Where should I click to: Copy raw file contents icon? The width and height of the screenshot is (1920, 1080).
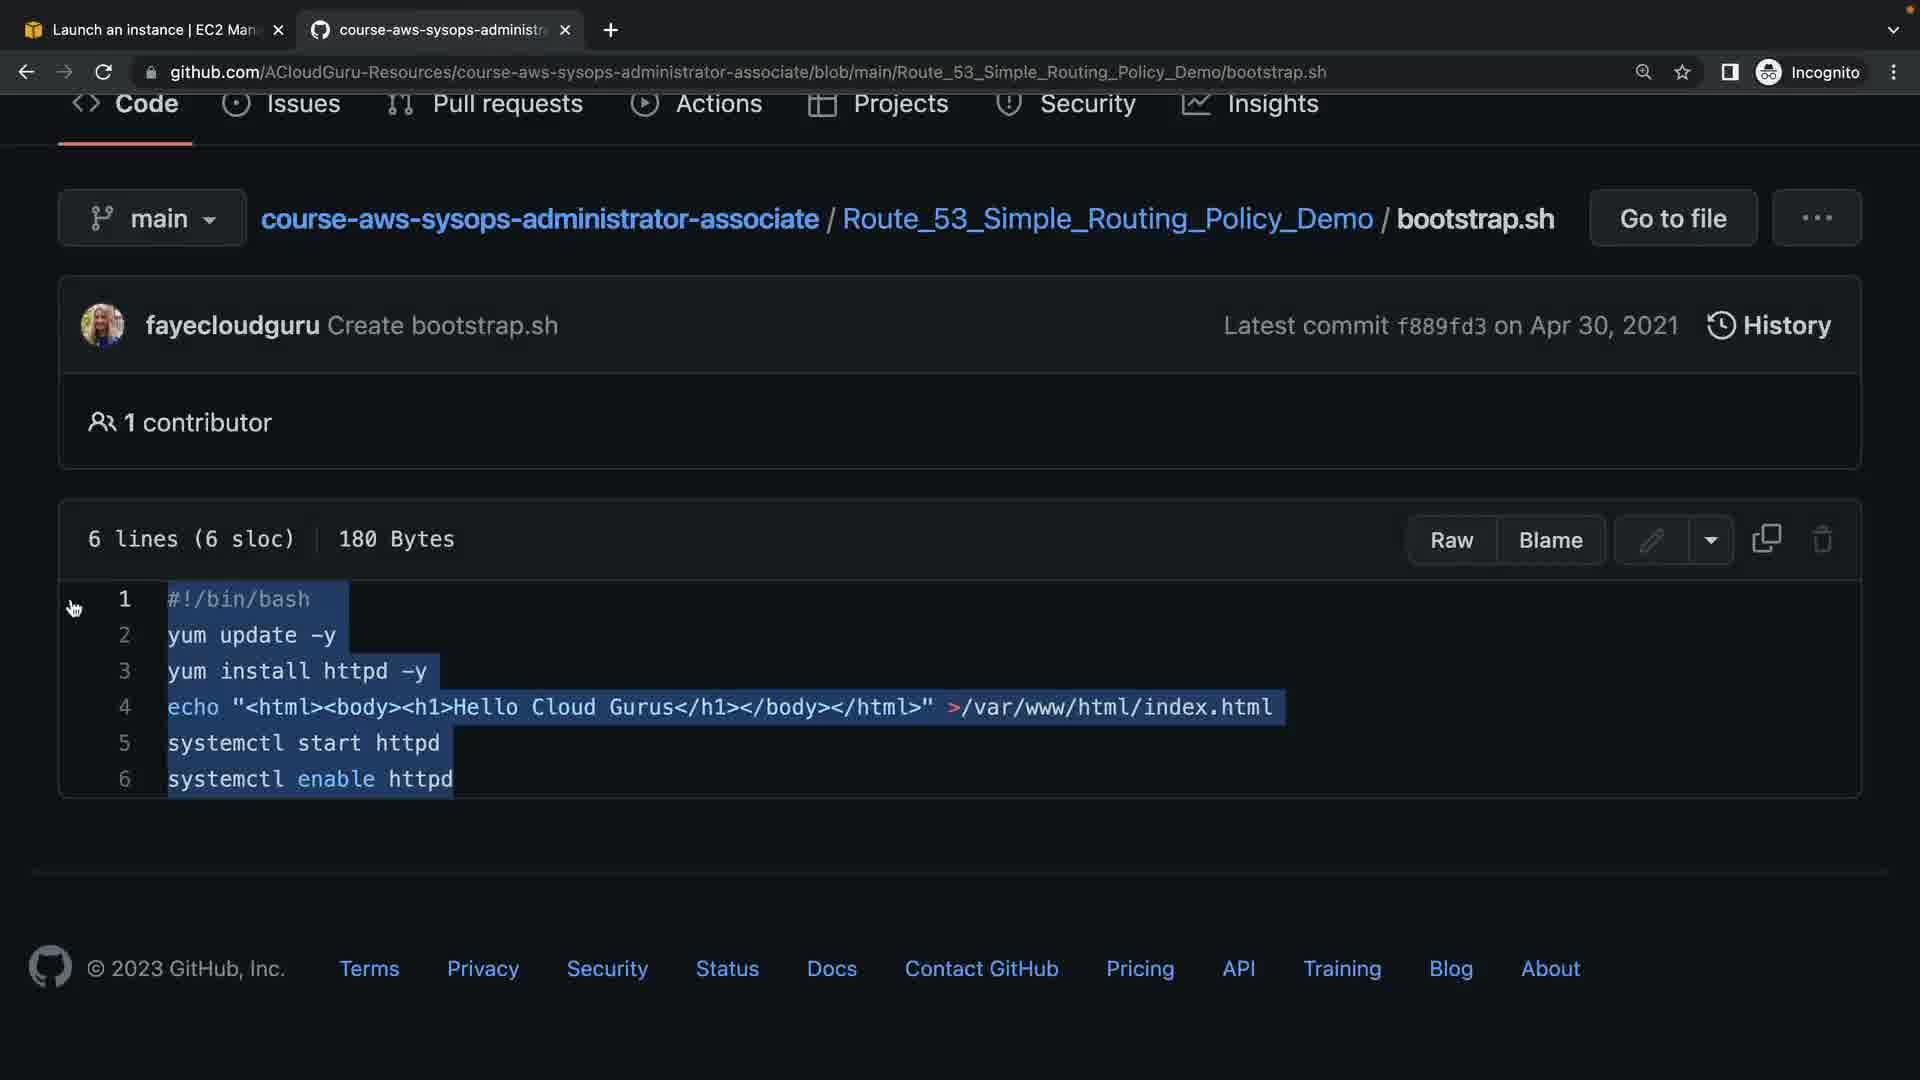(x=1766, y=539)
